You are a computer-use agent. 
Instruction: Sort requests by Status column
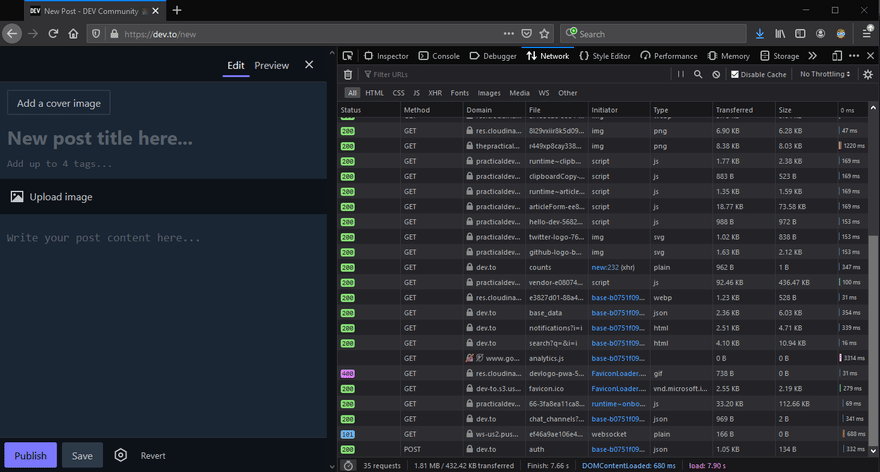(369, 110)
